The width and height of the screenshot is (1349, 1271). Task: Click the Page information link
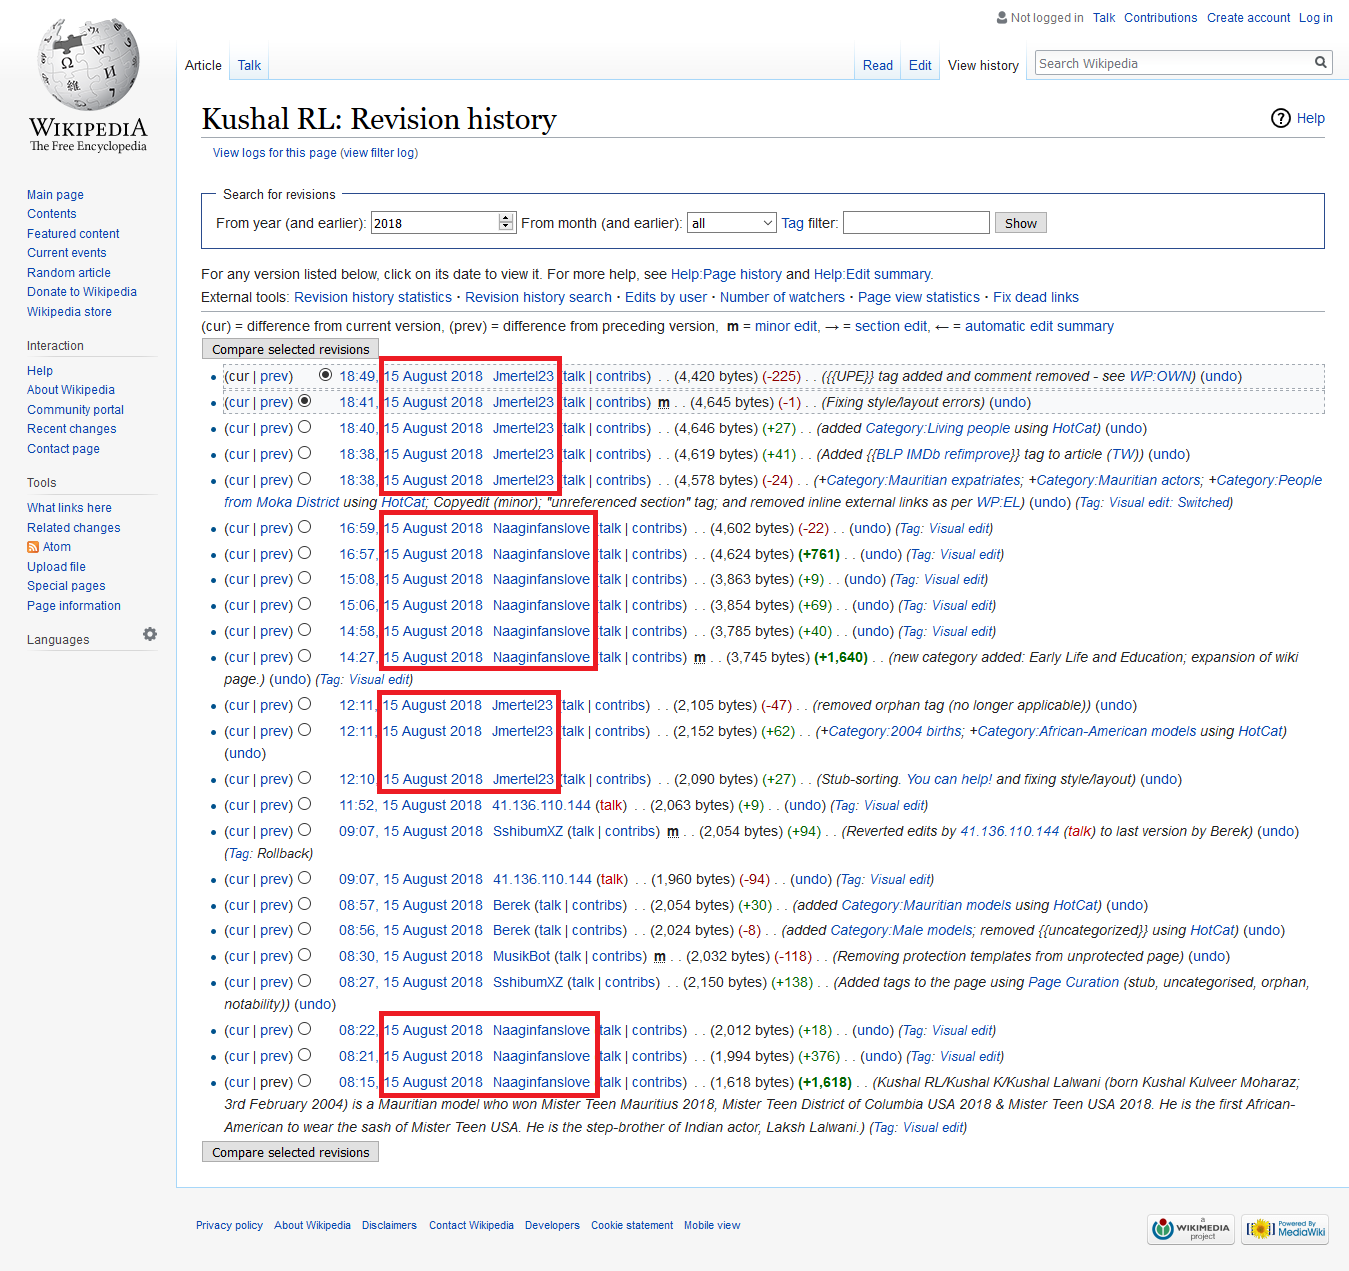(x=74, y=606)
